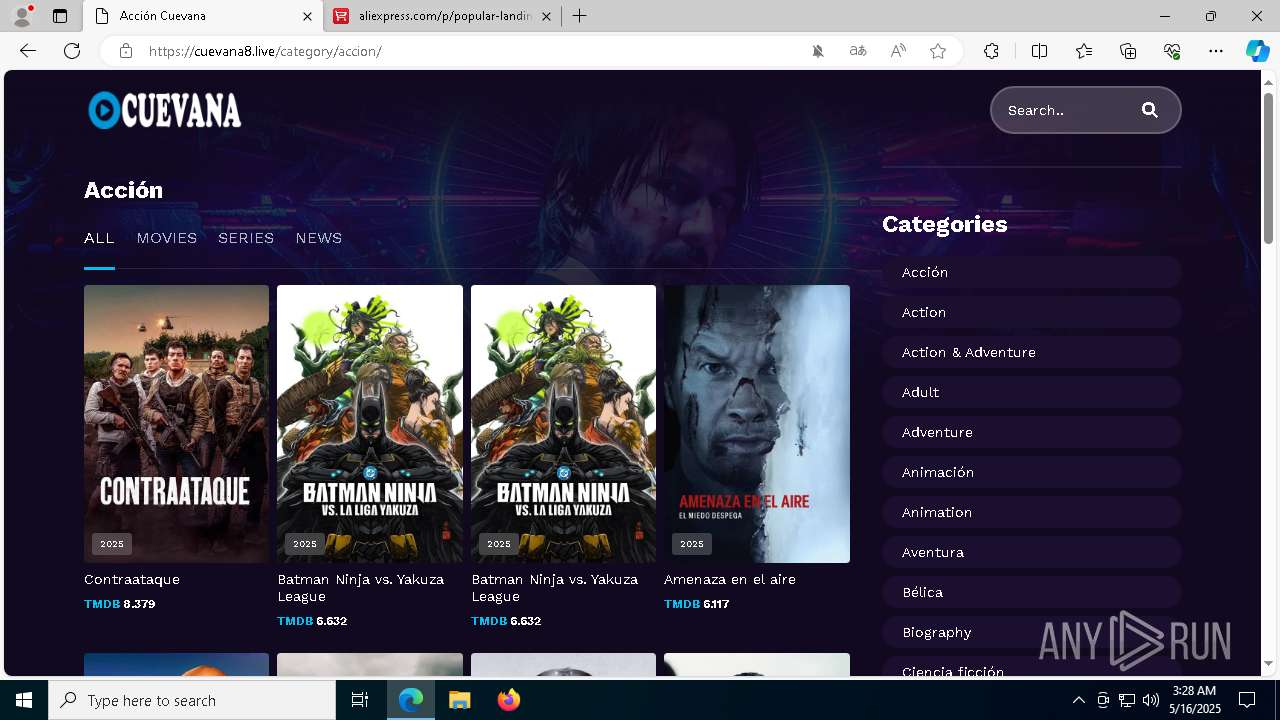The width and height of the screenshot is (1280, 720).
Task: Open the browser profile icon
Action: click(22, 16)
